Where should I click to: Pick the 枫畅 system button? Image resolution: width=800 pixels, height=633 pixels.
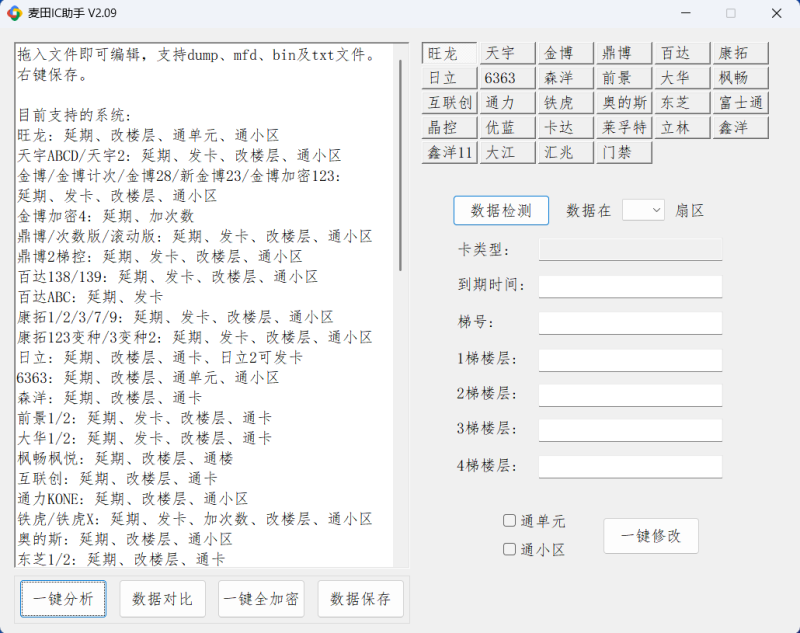tap(740, 78)
